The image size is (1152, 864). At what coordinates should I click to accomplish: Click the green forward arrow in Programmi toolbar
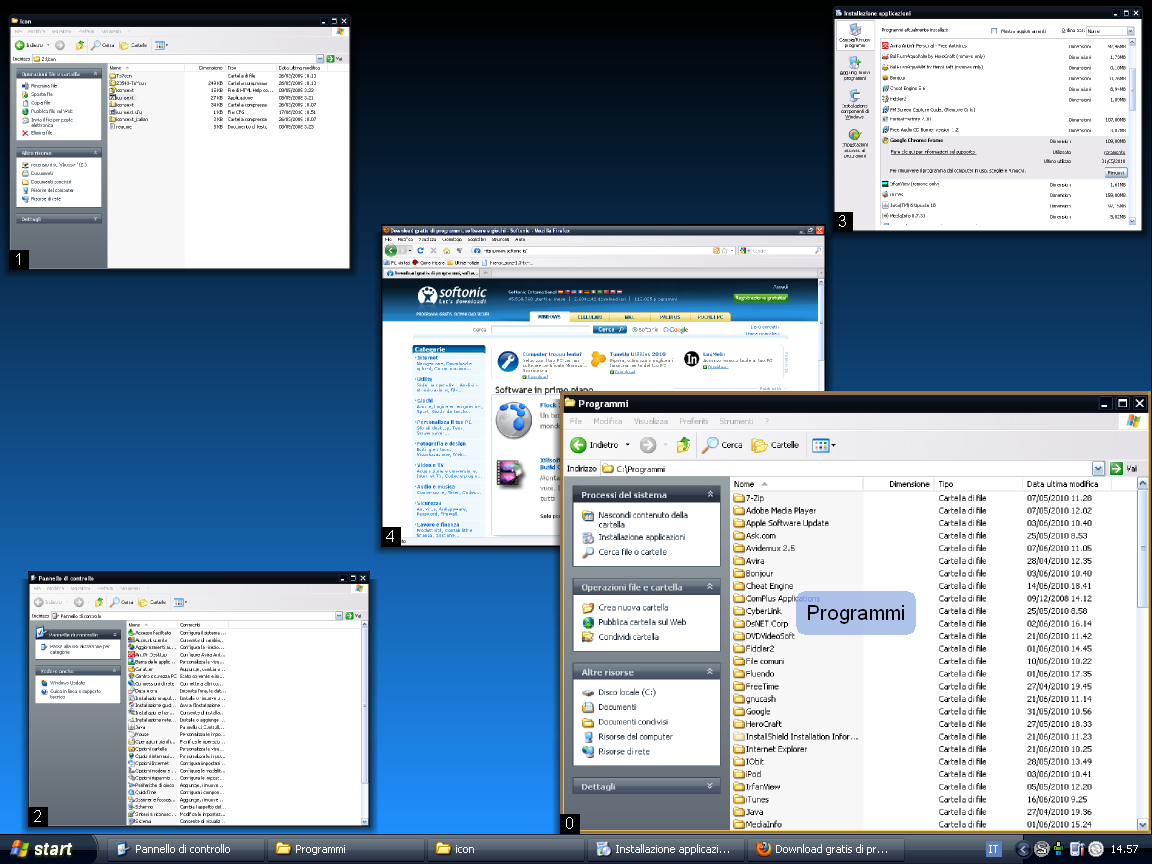(x=647, y=444)
